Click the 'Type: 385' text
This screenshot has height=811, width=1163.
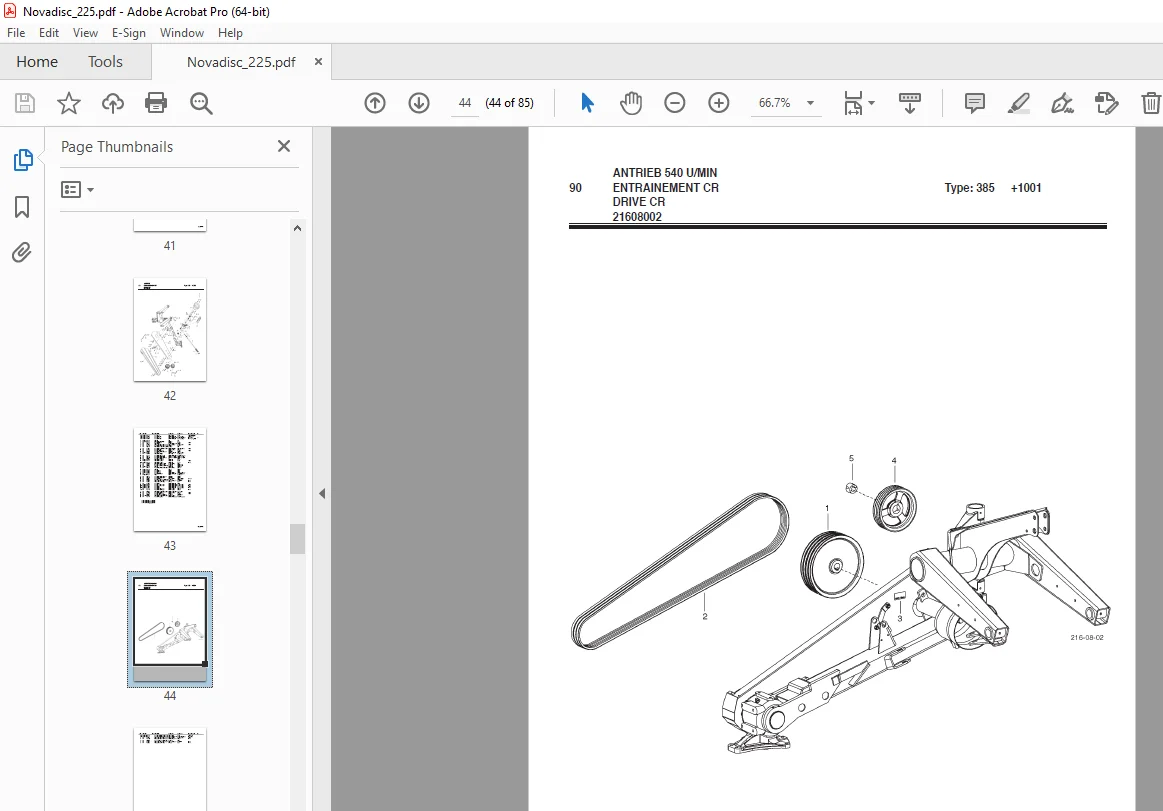pyautogui.click(x=969, y=188)
